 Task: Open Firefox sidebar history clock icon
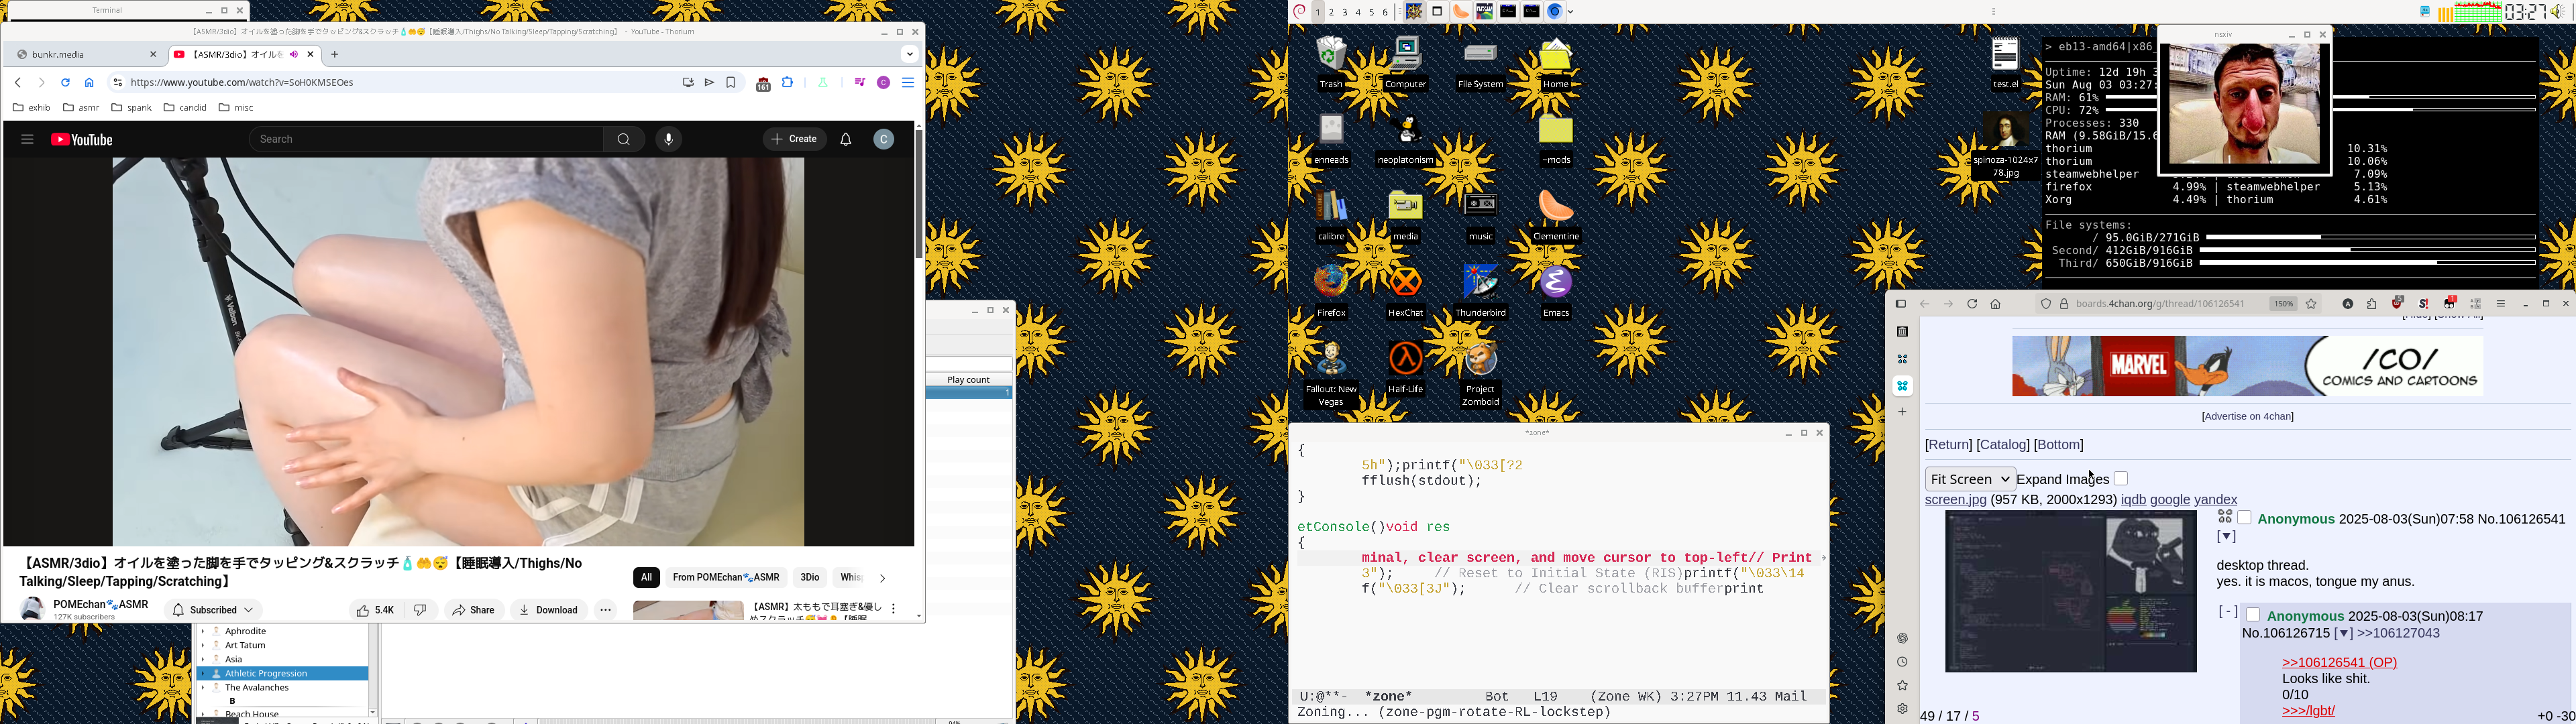[1902, 662]
